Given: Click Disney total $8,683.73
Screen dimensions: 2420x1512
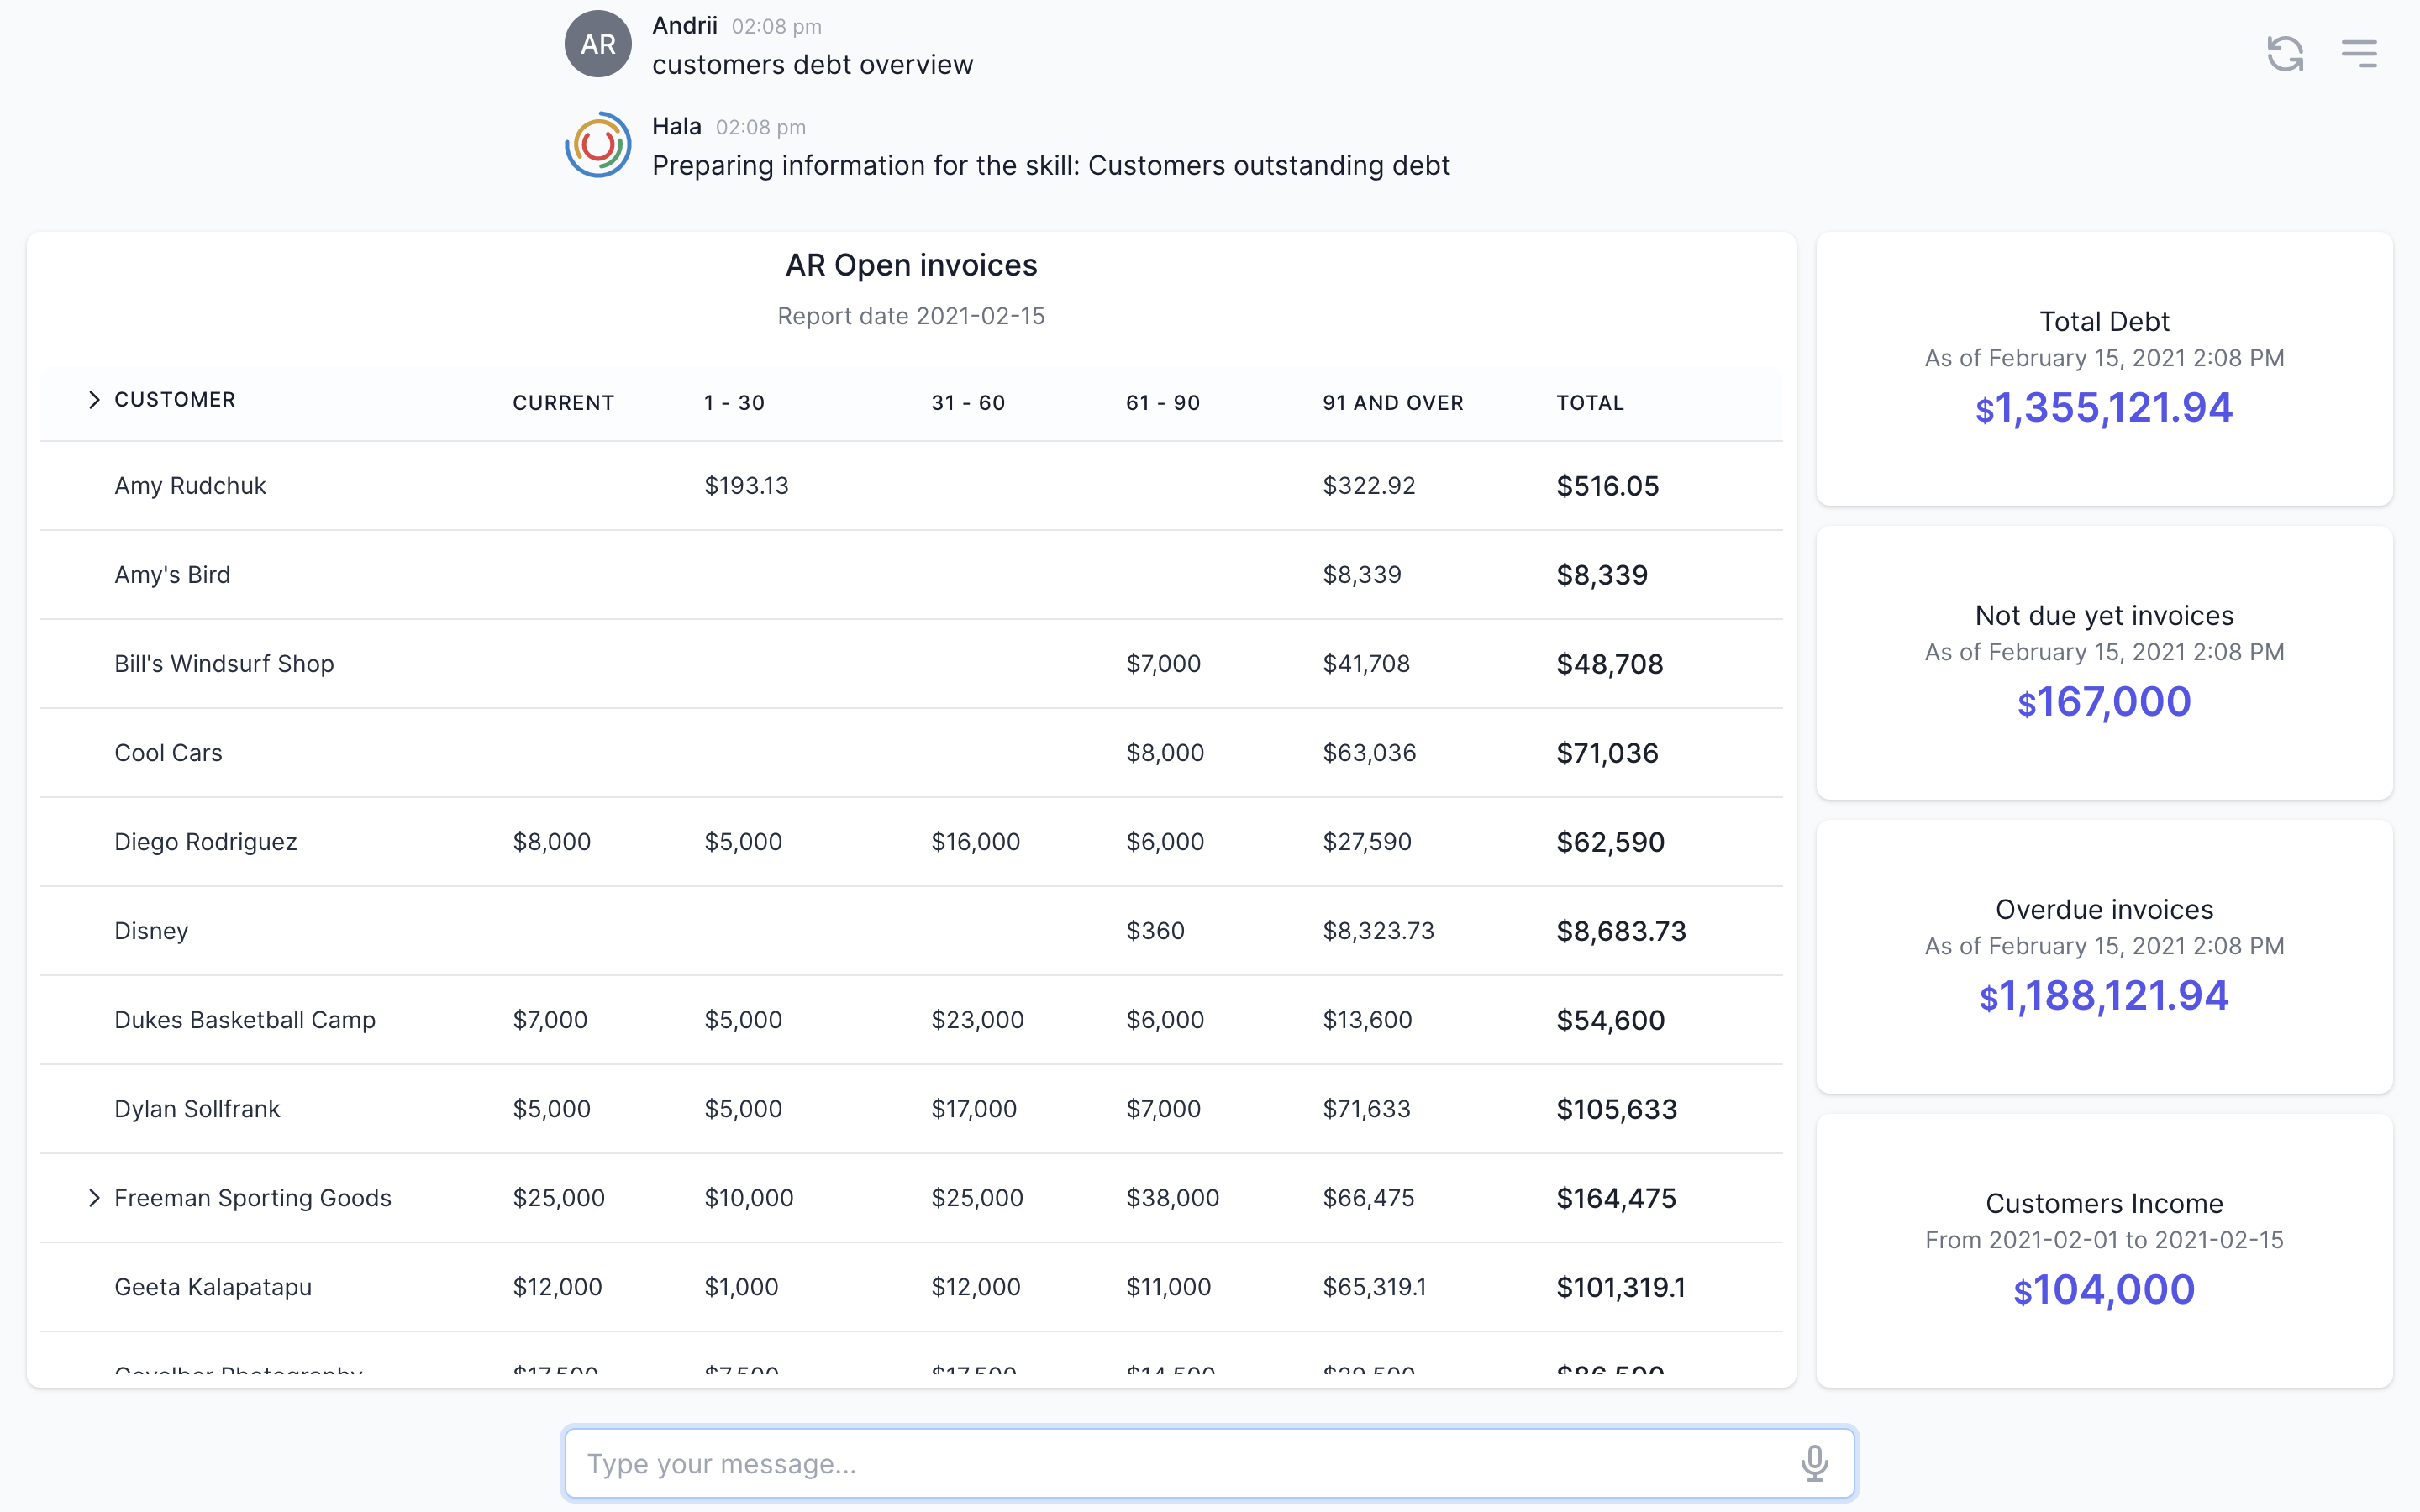Looking at the screenshot, I should coord(1621,931).
